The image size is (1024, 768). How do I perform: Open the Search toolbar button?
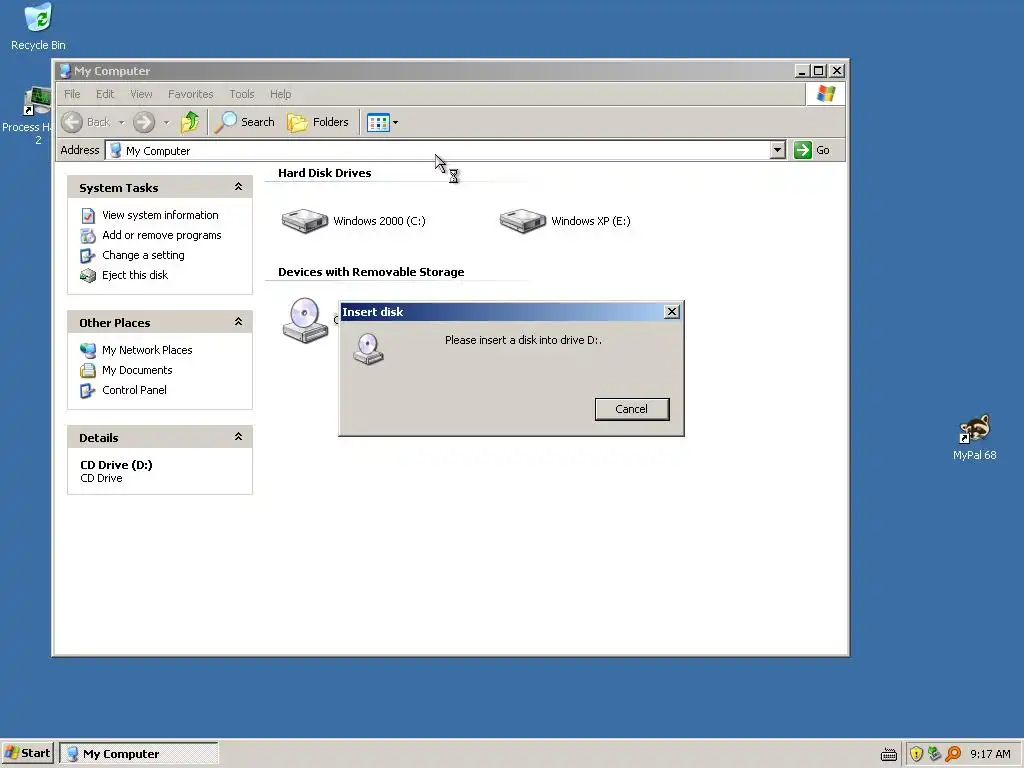point(245,122)
